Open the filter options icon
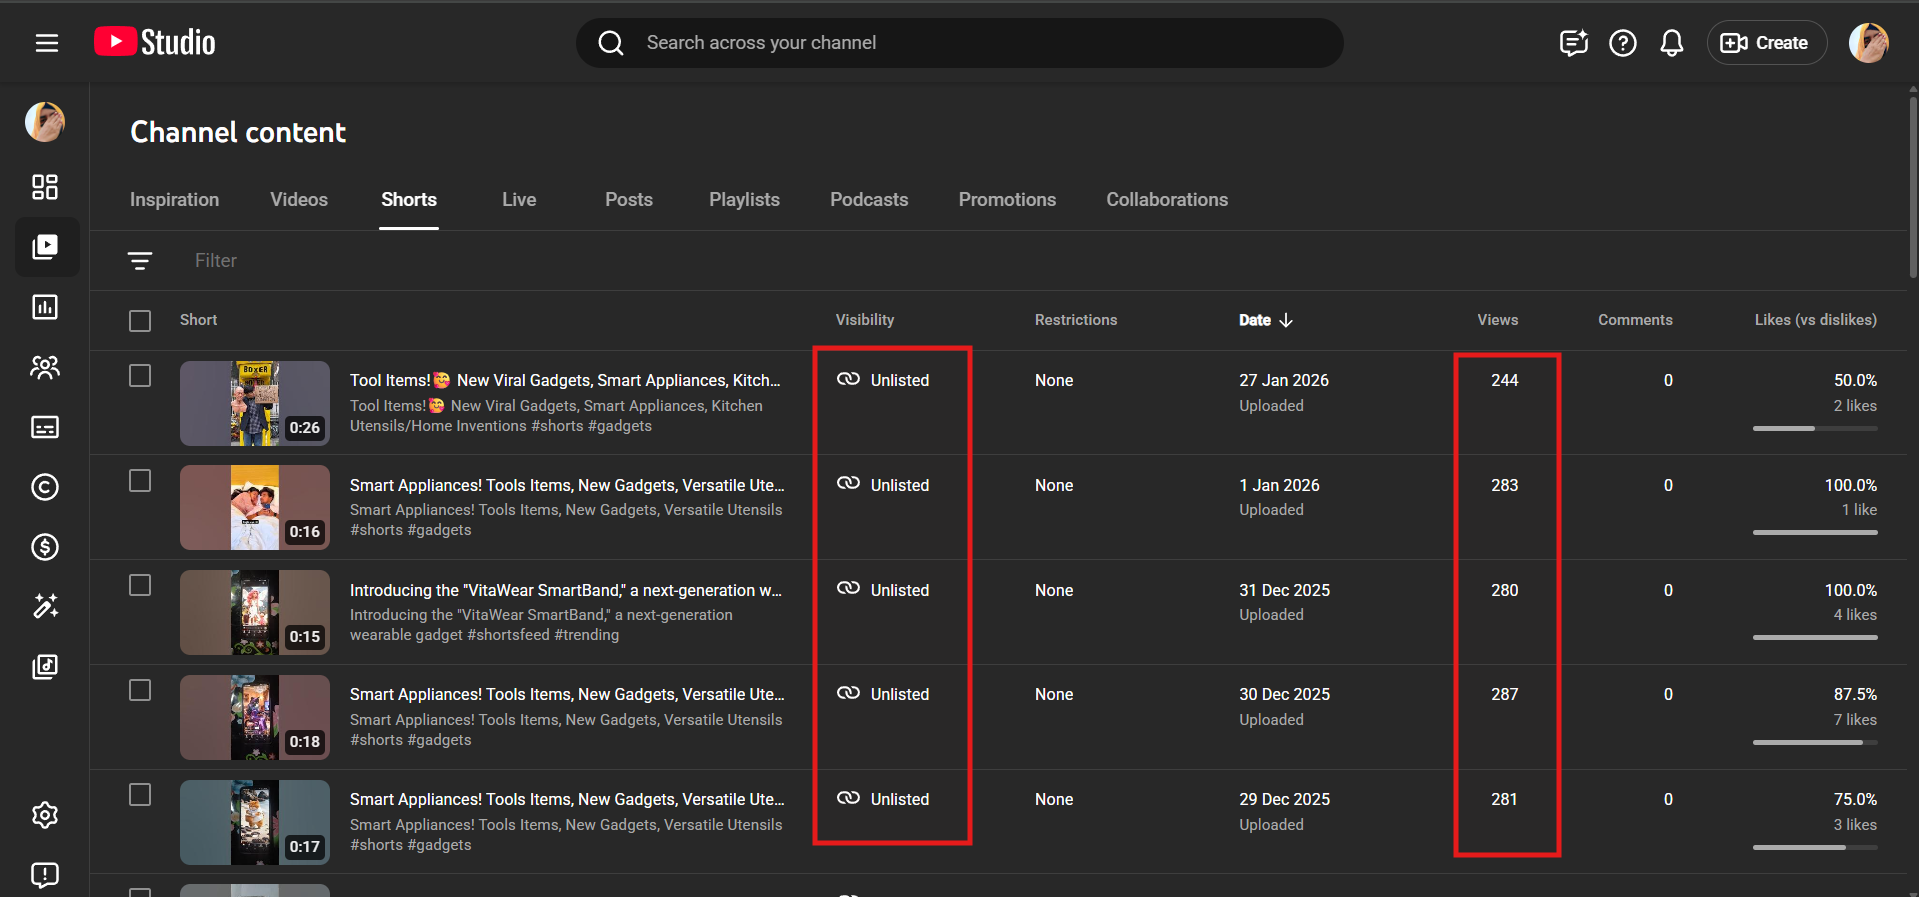This screenshot has height=897, width=1919. pyautogui.click(x=140, y=261)
